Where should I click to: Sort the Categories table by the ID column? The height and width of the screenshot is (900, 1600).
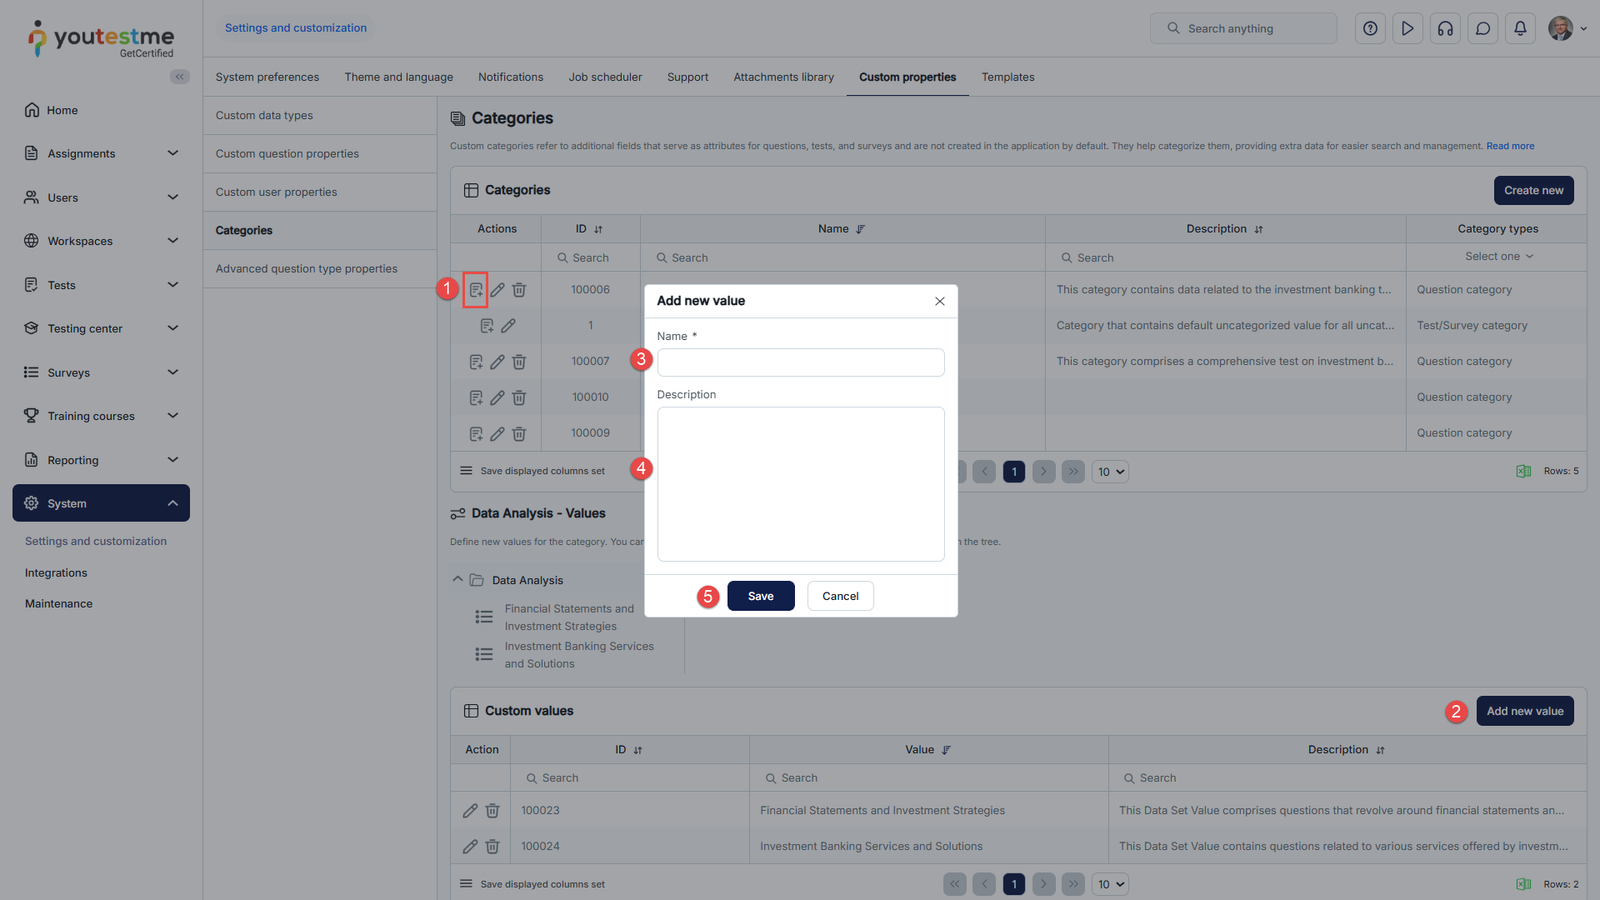coord(598,230)
